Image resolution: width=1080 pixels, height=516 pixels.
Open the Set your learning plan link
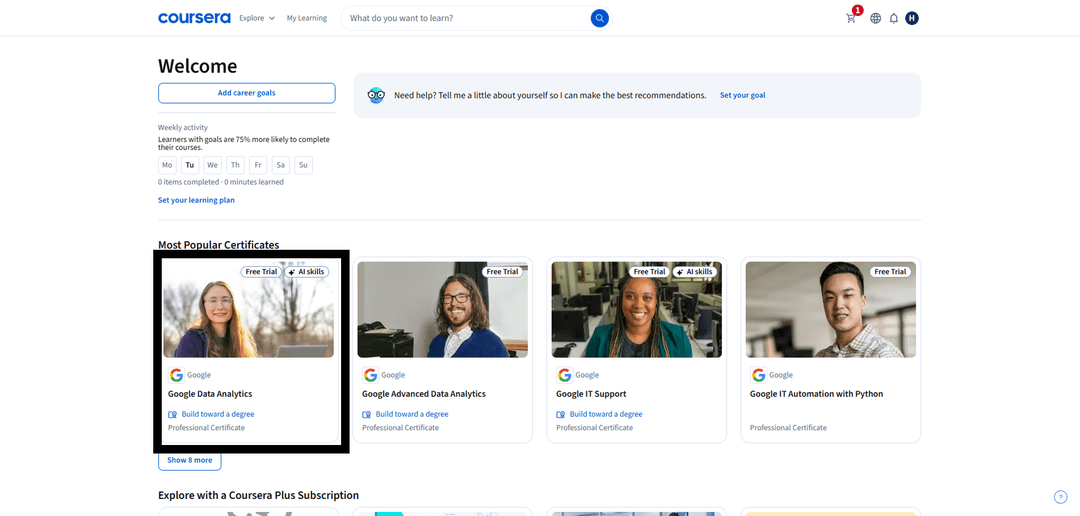click(196, 200)
